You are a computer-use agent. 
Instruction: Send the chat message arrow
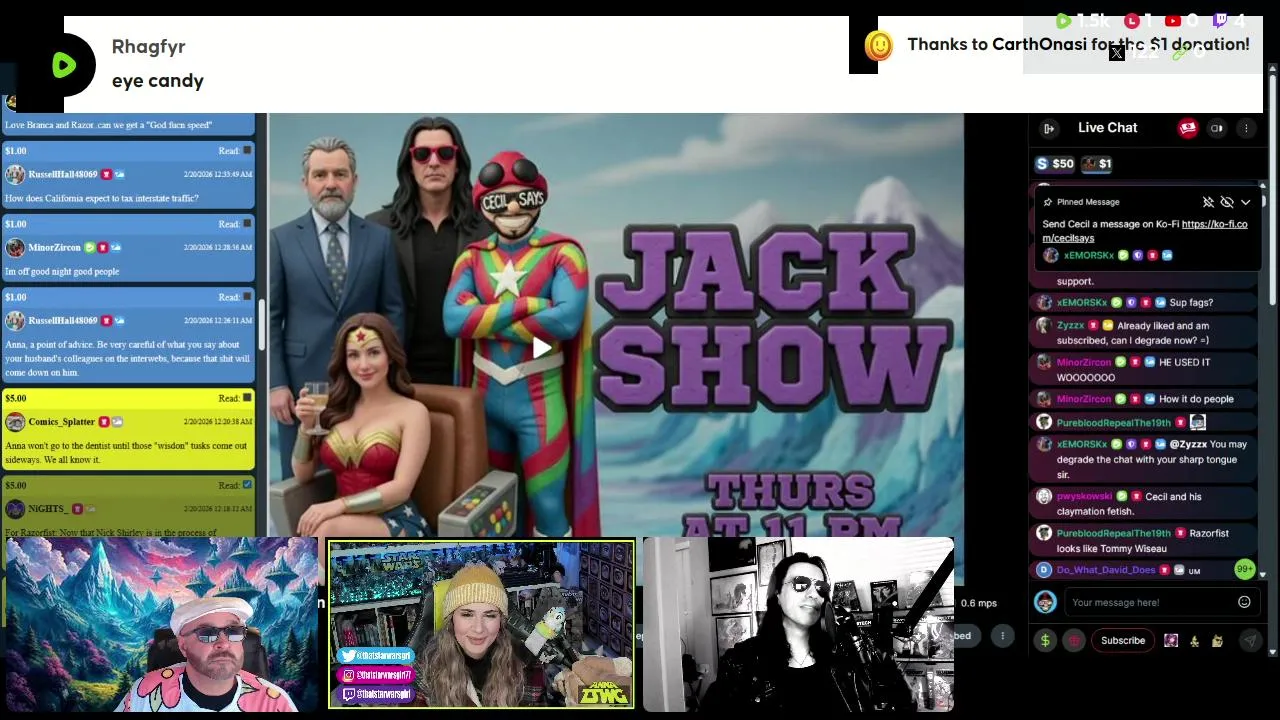coord(1250,641)
